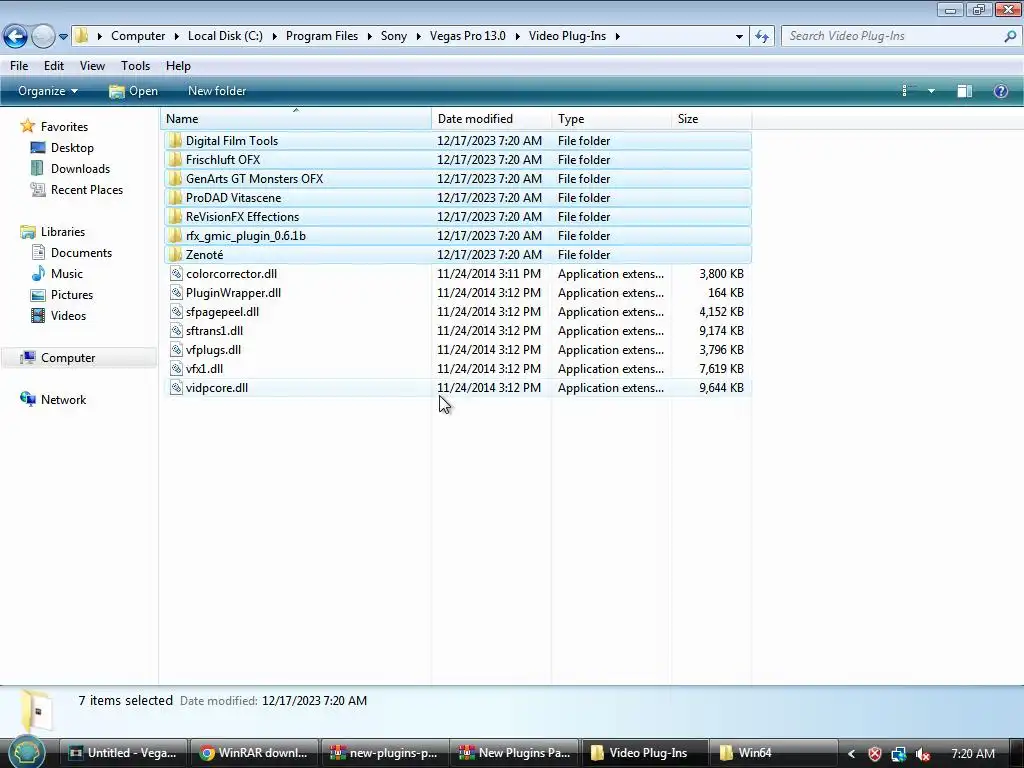The image size is (1024, 768).
Task: Open the Tools menu
Action: pos(135,66)
